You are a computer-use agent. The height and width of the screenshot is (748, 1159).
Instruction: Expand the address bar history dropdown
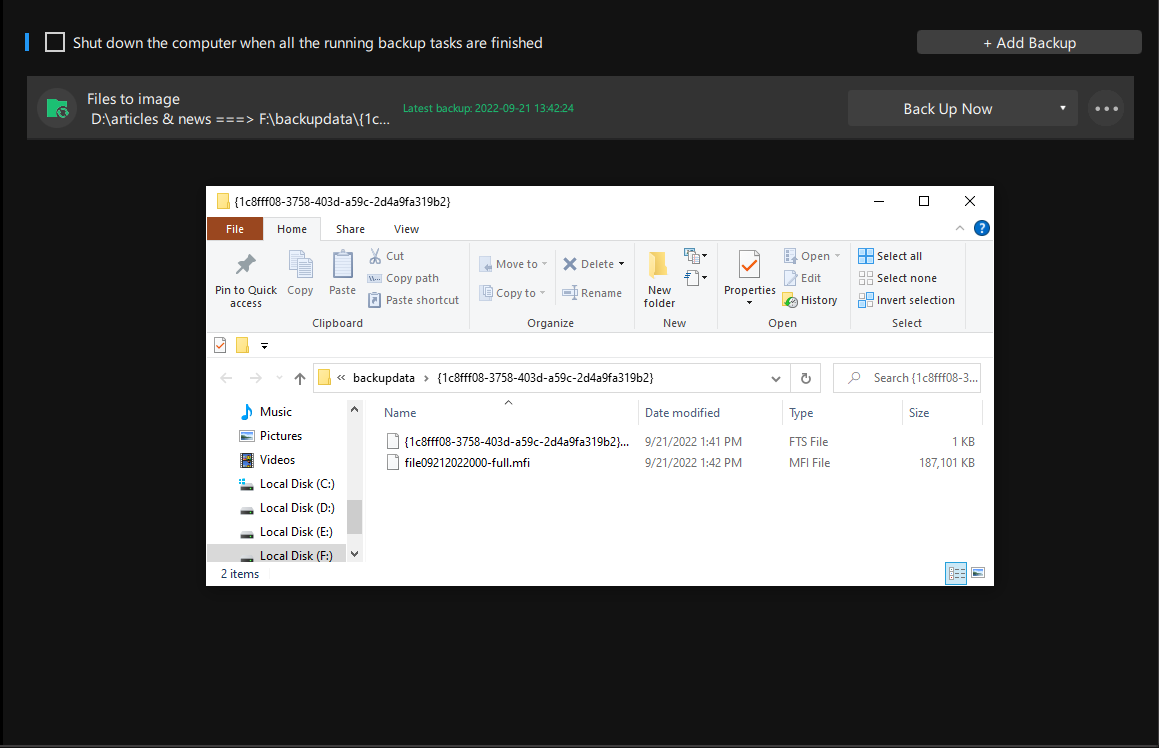click(x=776, y=378)
